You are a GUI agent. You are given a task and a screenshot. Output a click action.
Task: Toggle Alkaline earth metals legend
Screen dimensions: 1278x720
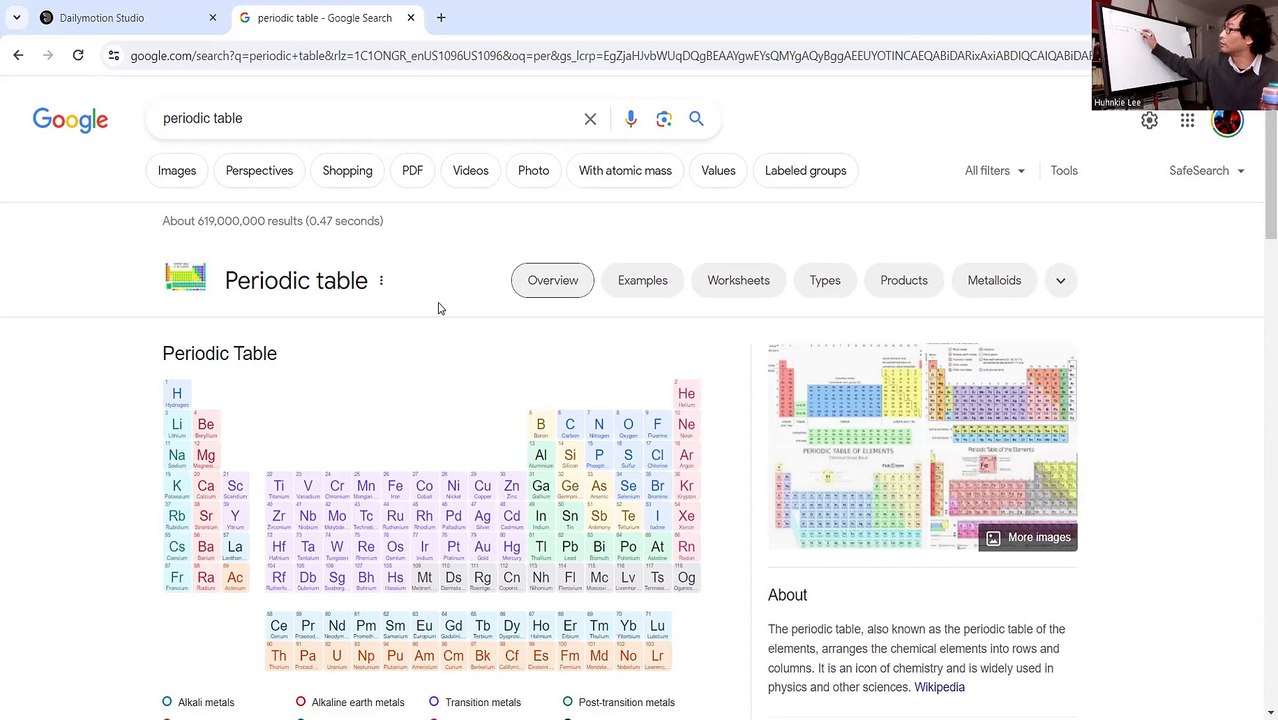[350, 702]
